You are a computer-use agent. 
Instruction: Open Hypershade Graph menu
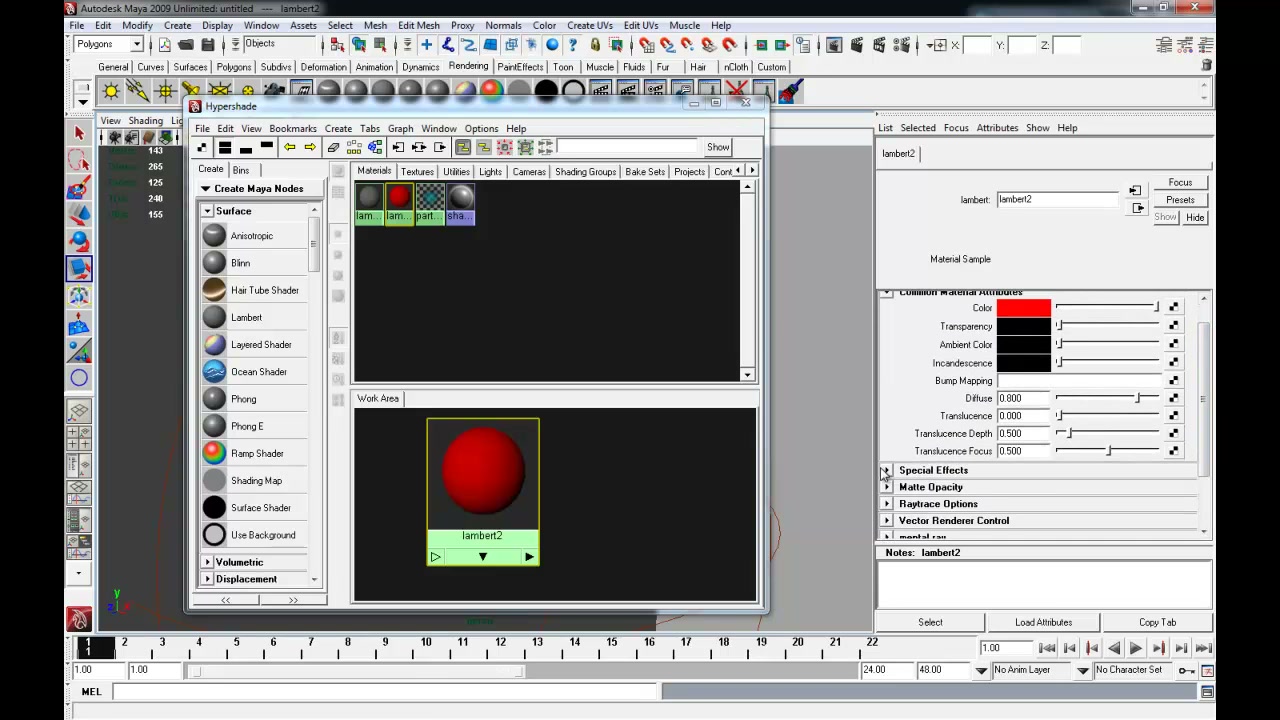(x=400, y=129)
